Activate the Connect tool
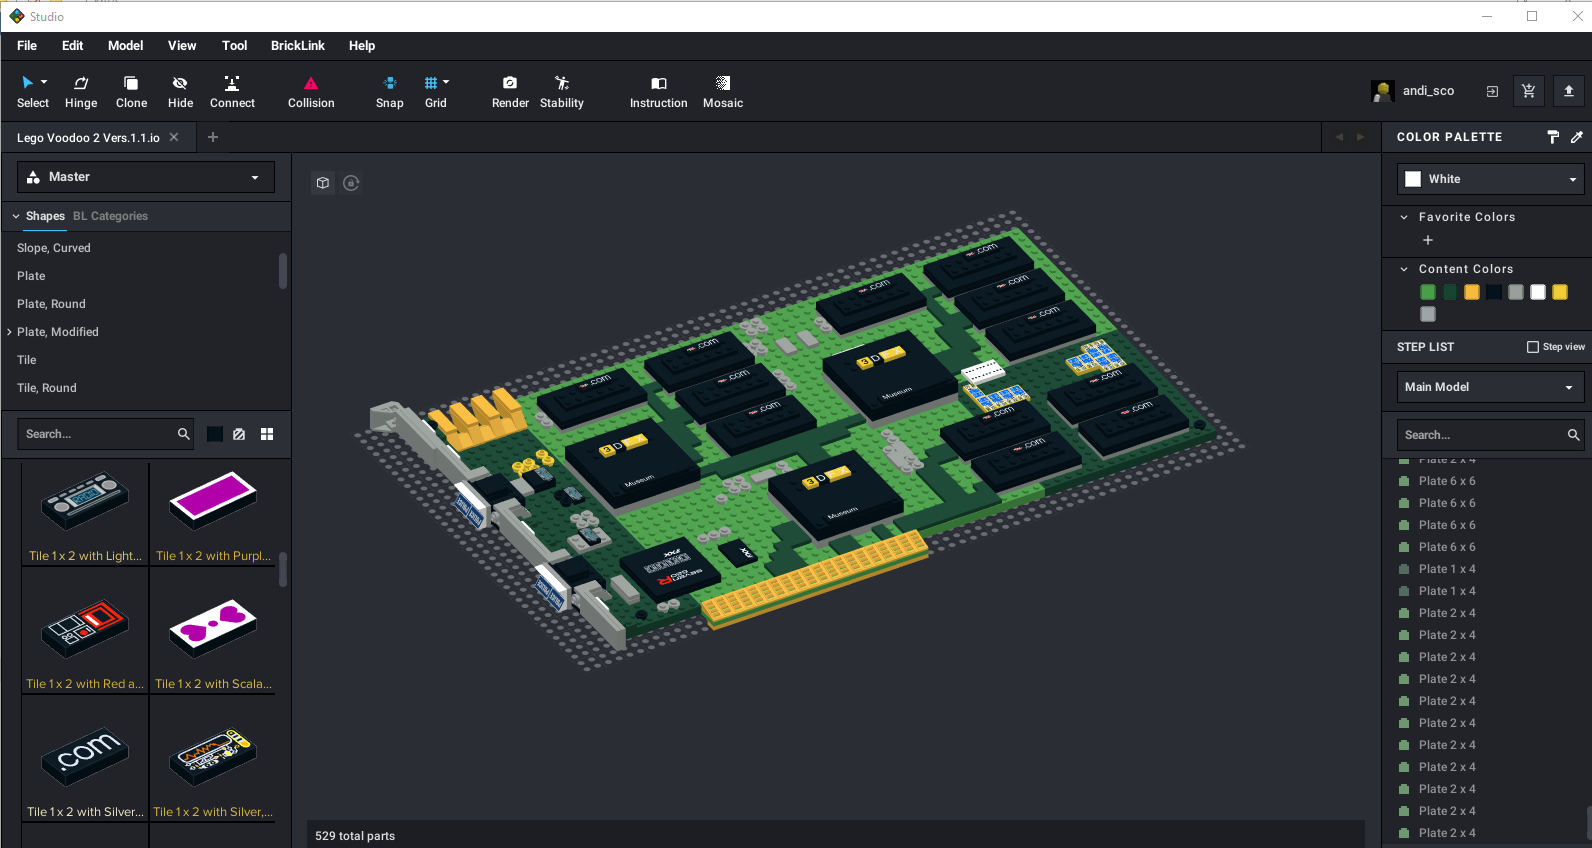The image size is (1592, 848). 232,91
